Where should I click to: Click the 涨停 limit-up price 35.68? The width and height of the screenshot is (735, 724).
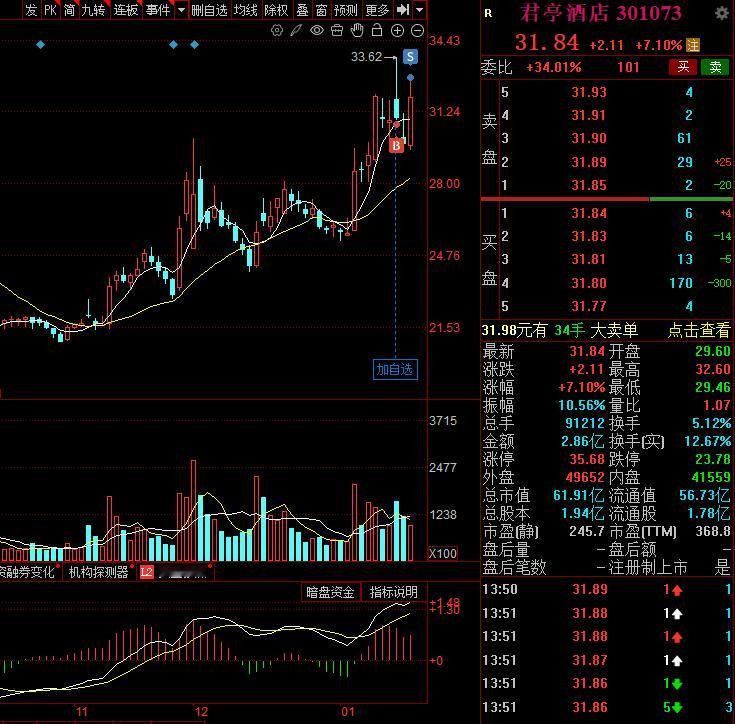point(588,459)
